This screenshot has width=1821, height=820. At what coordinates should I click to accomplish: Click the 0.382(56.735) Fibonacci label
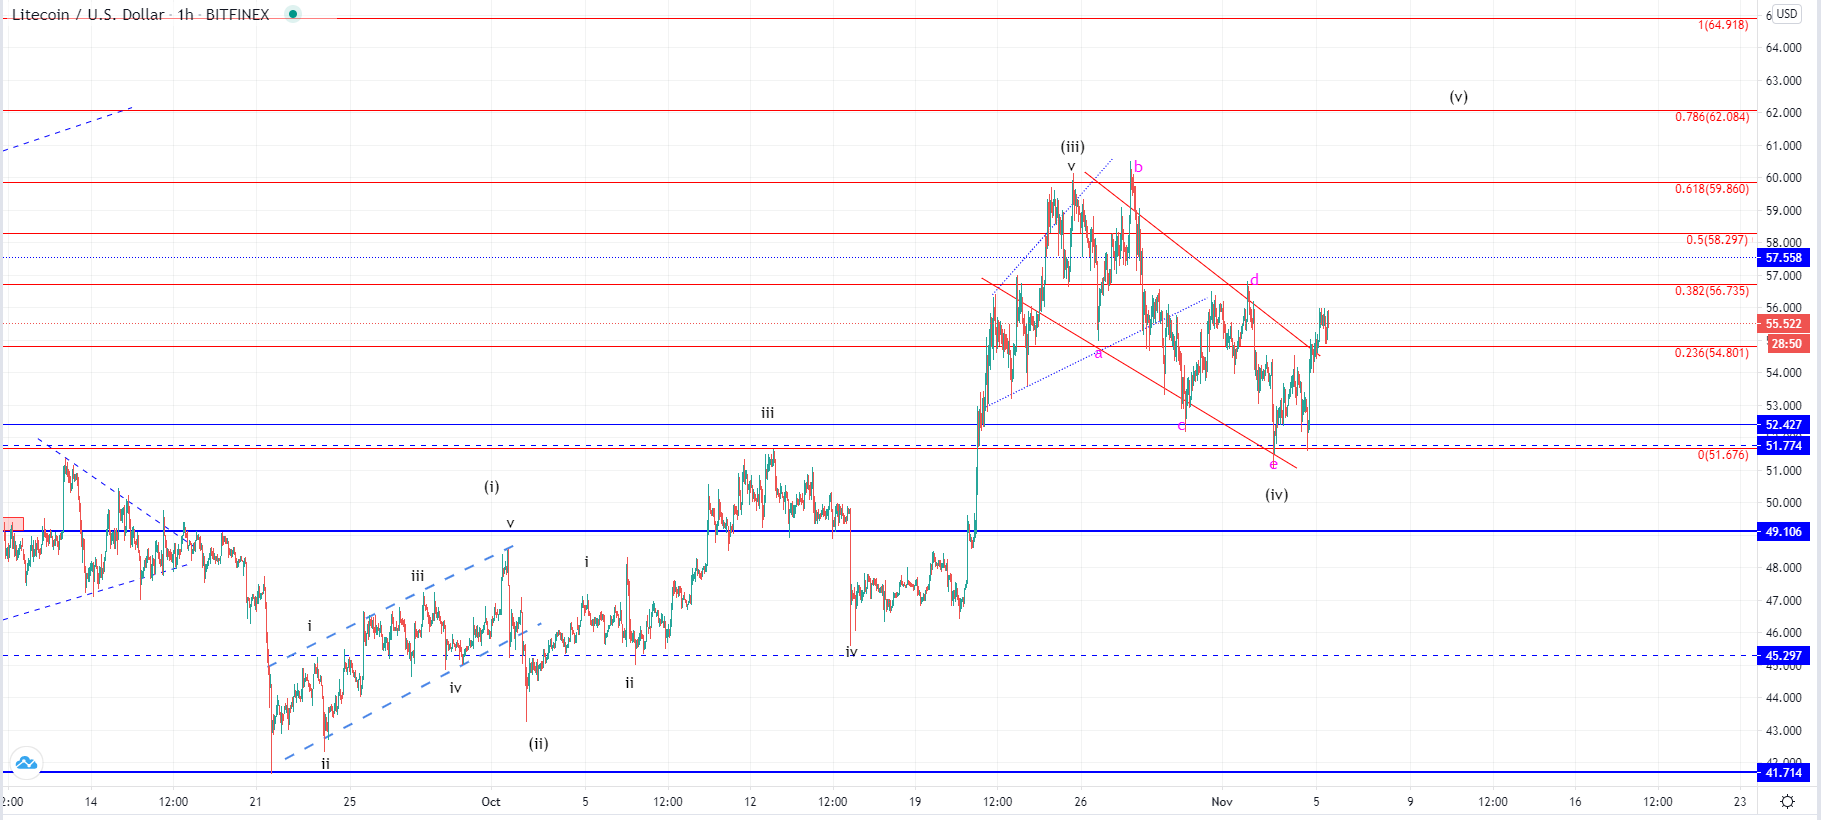coord(1712,291)
